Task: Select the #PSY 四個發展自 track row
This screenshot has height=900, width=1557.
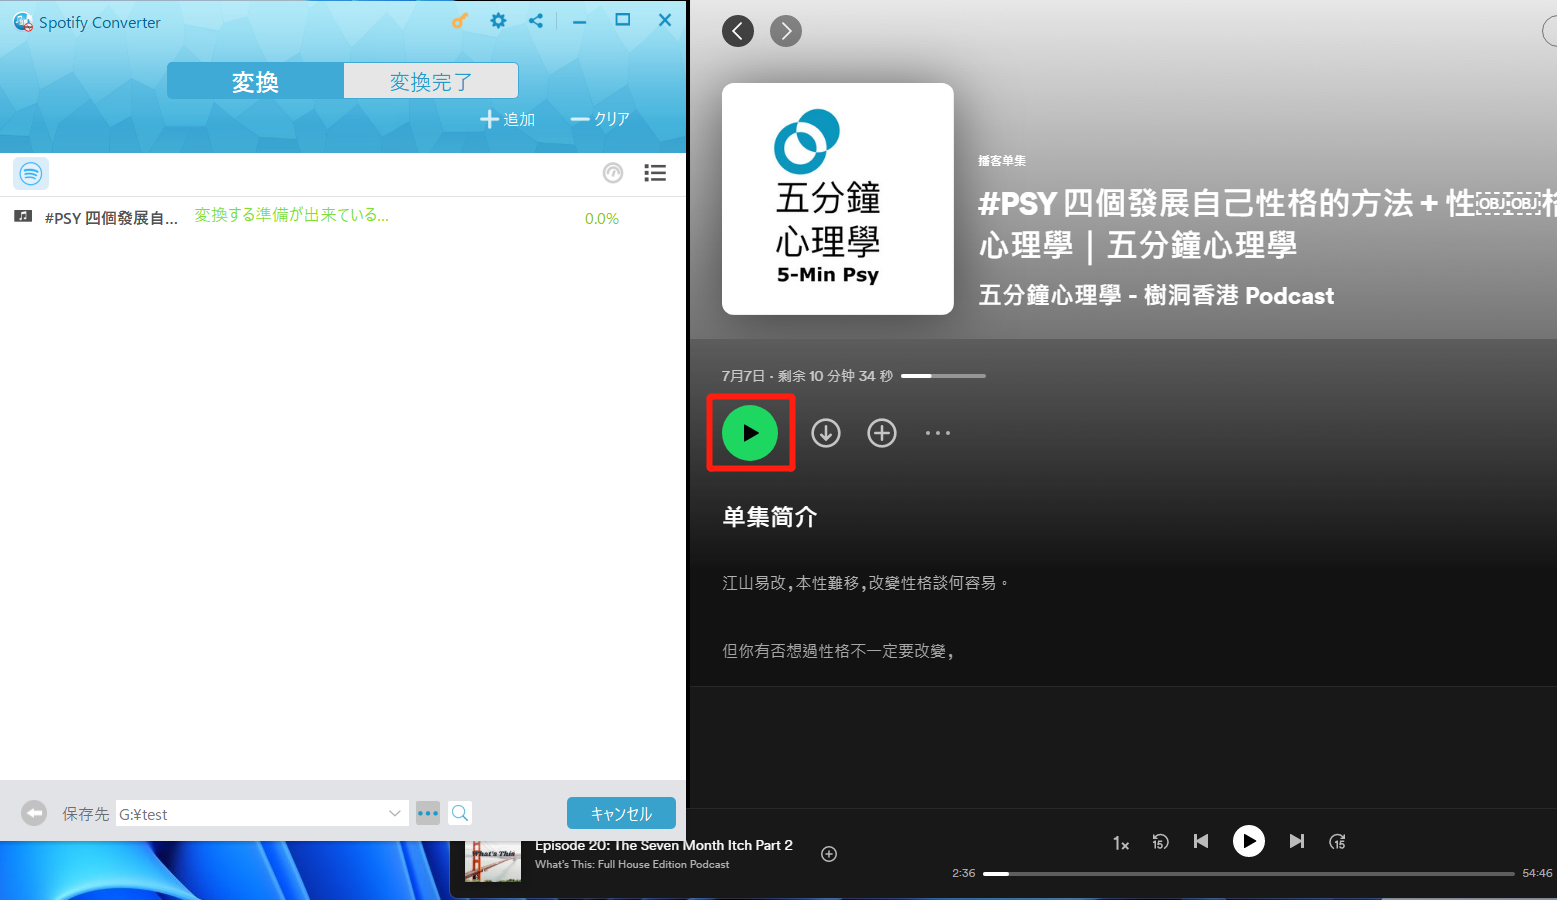Action: coord(343,217)
